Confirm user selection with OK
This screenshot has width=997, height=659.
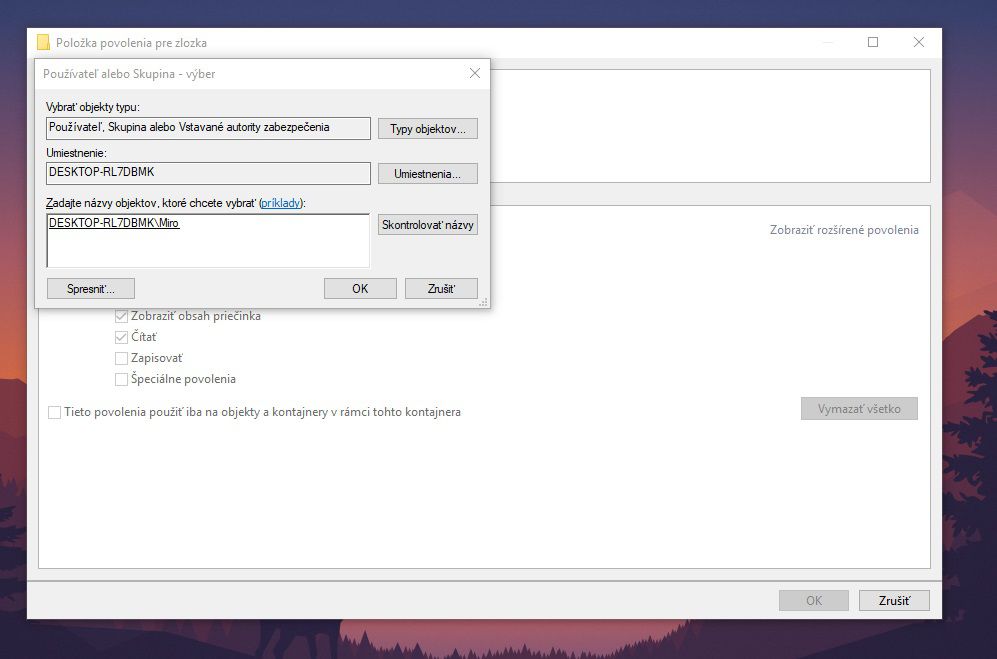point(360,289)
